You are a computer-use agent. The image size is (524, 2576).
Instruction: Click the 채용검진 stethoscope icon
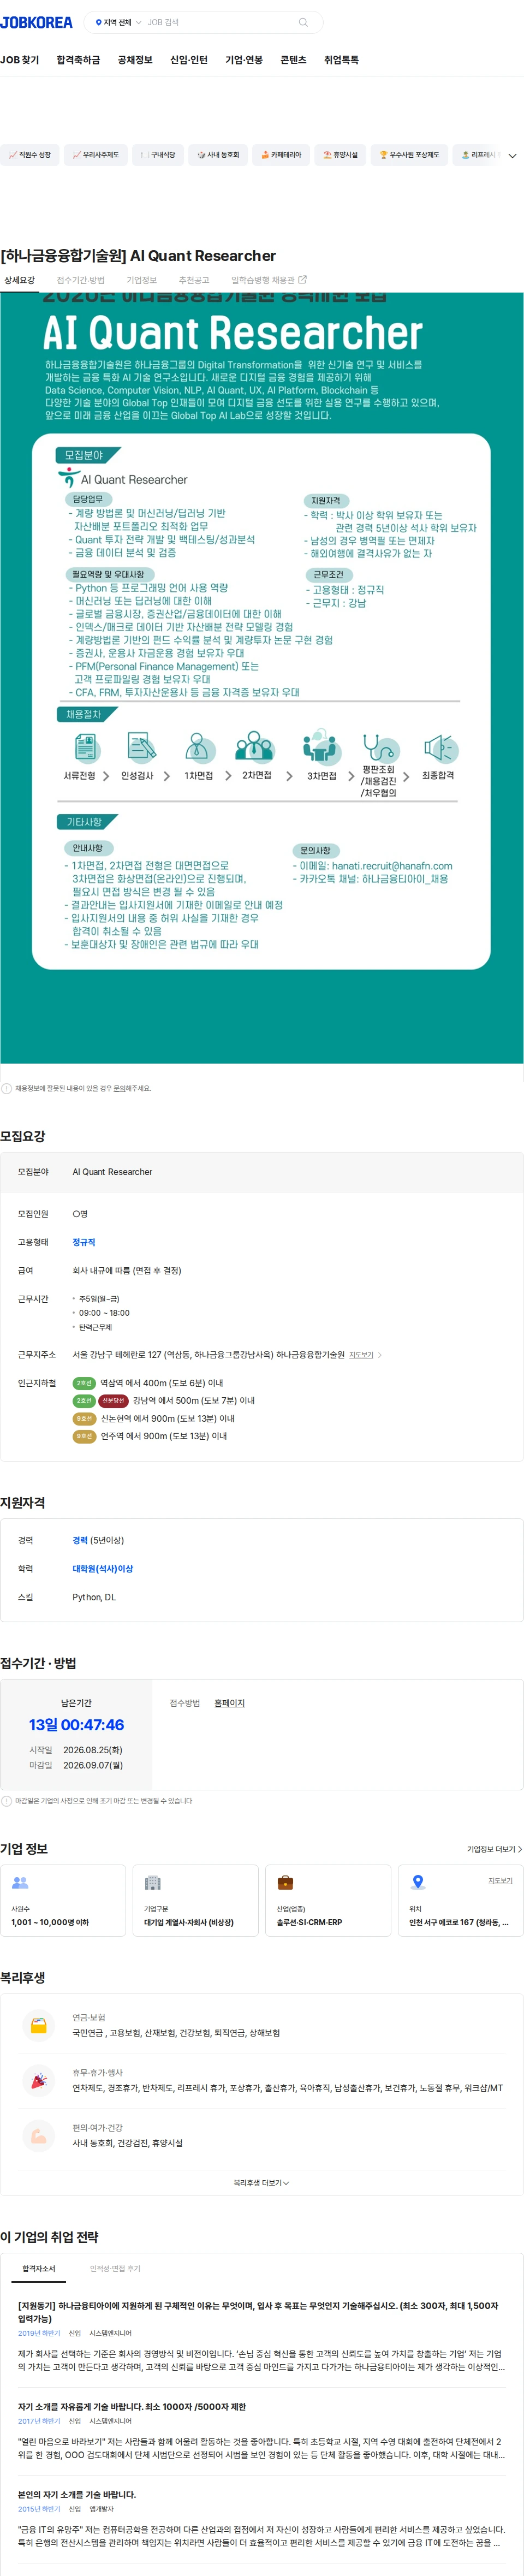380,748
